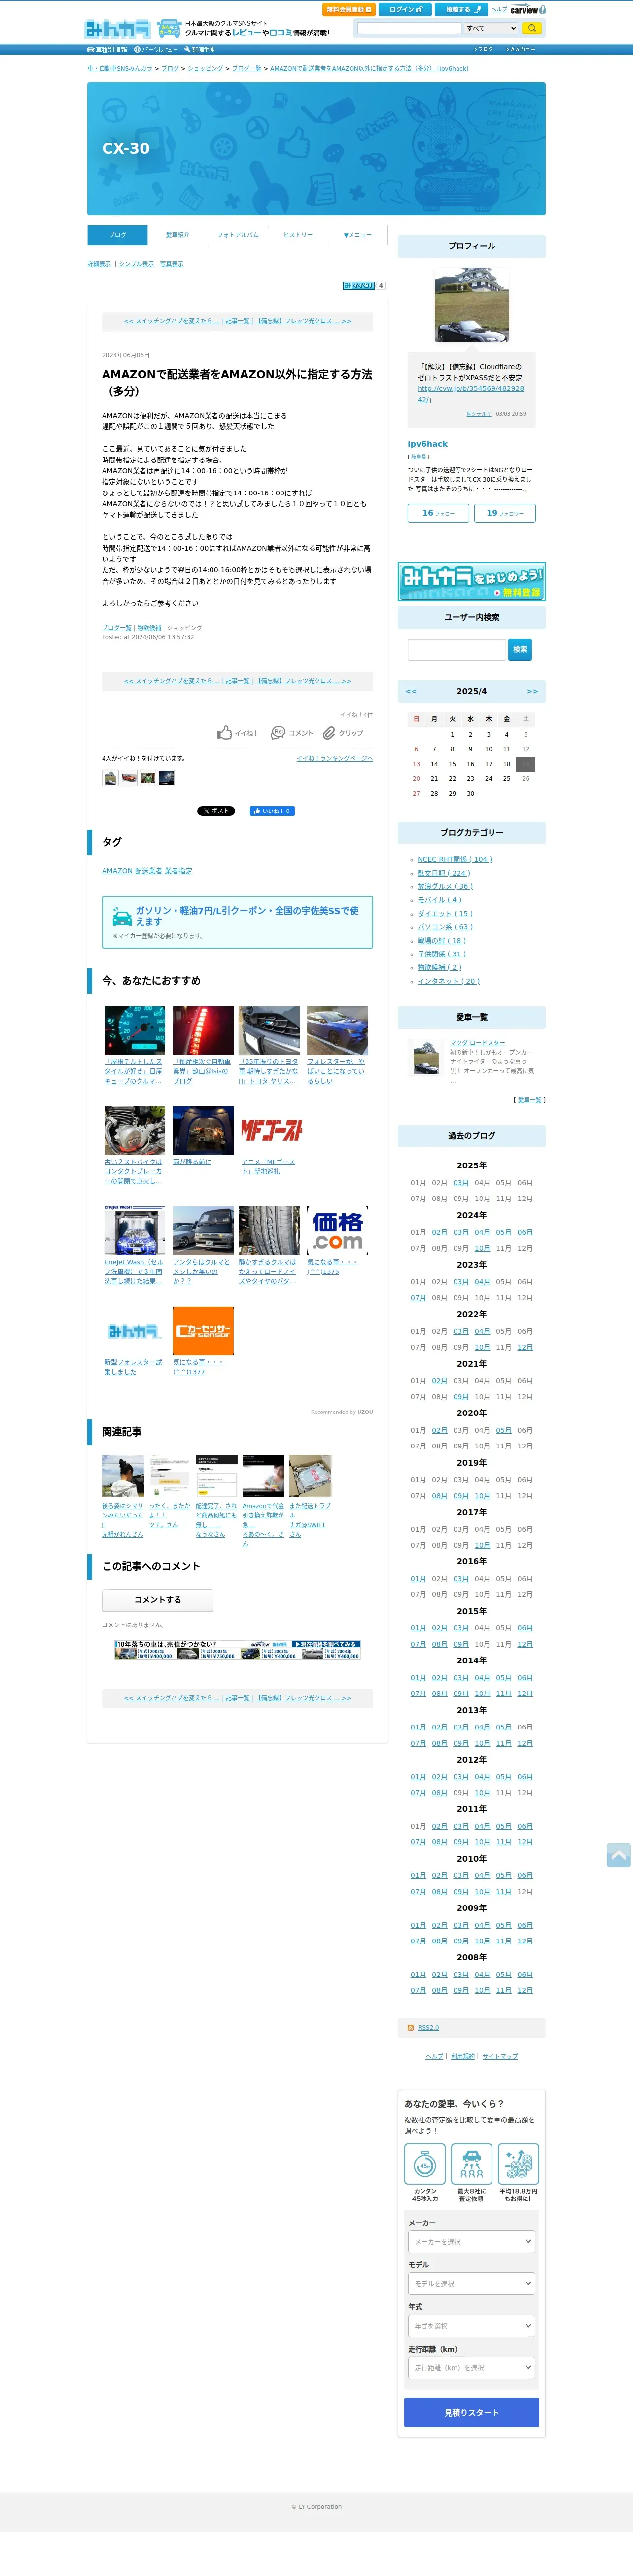
Task: Click the carview logo in header
Action: point(527,10)
